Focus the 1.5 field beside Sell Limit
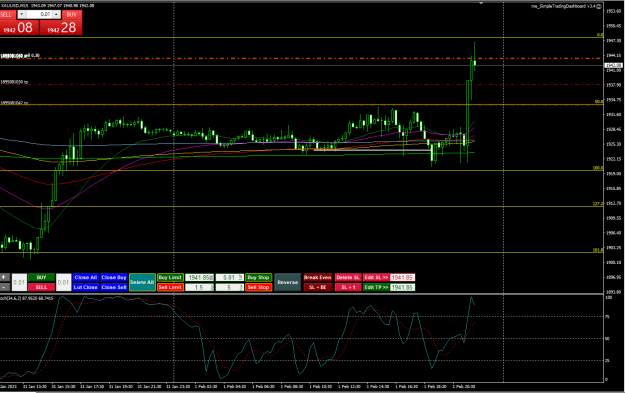This screenshot has width=625, height=393. (199, 287)
